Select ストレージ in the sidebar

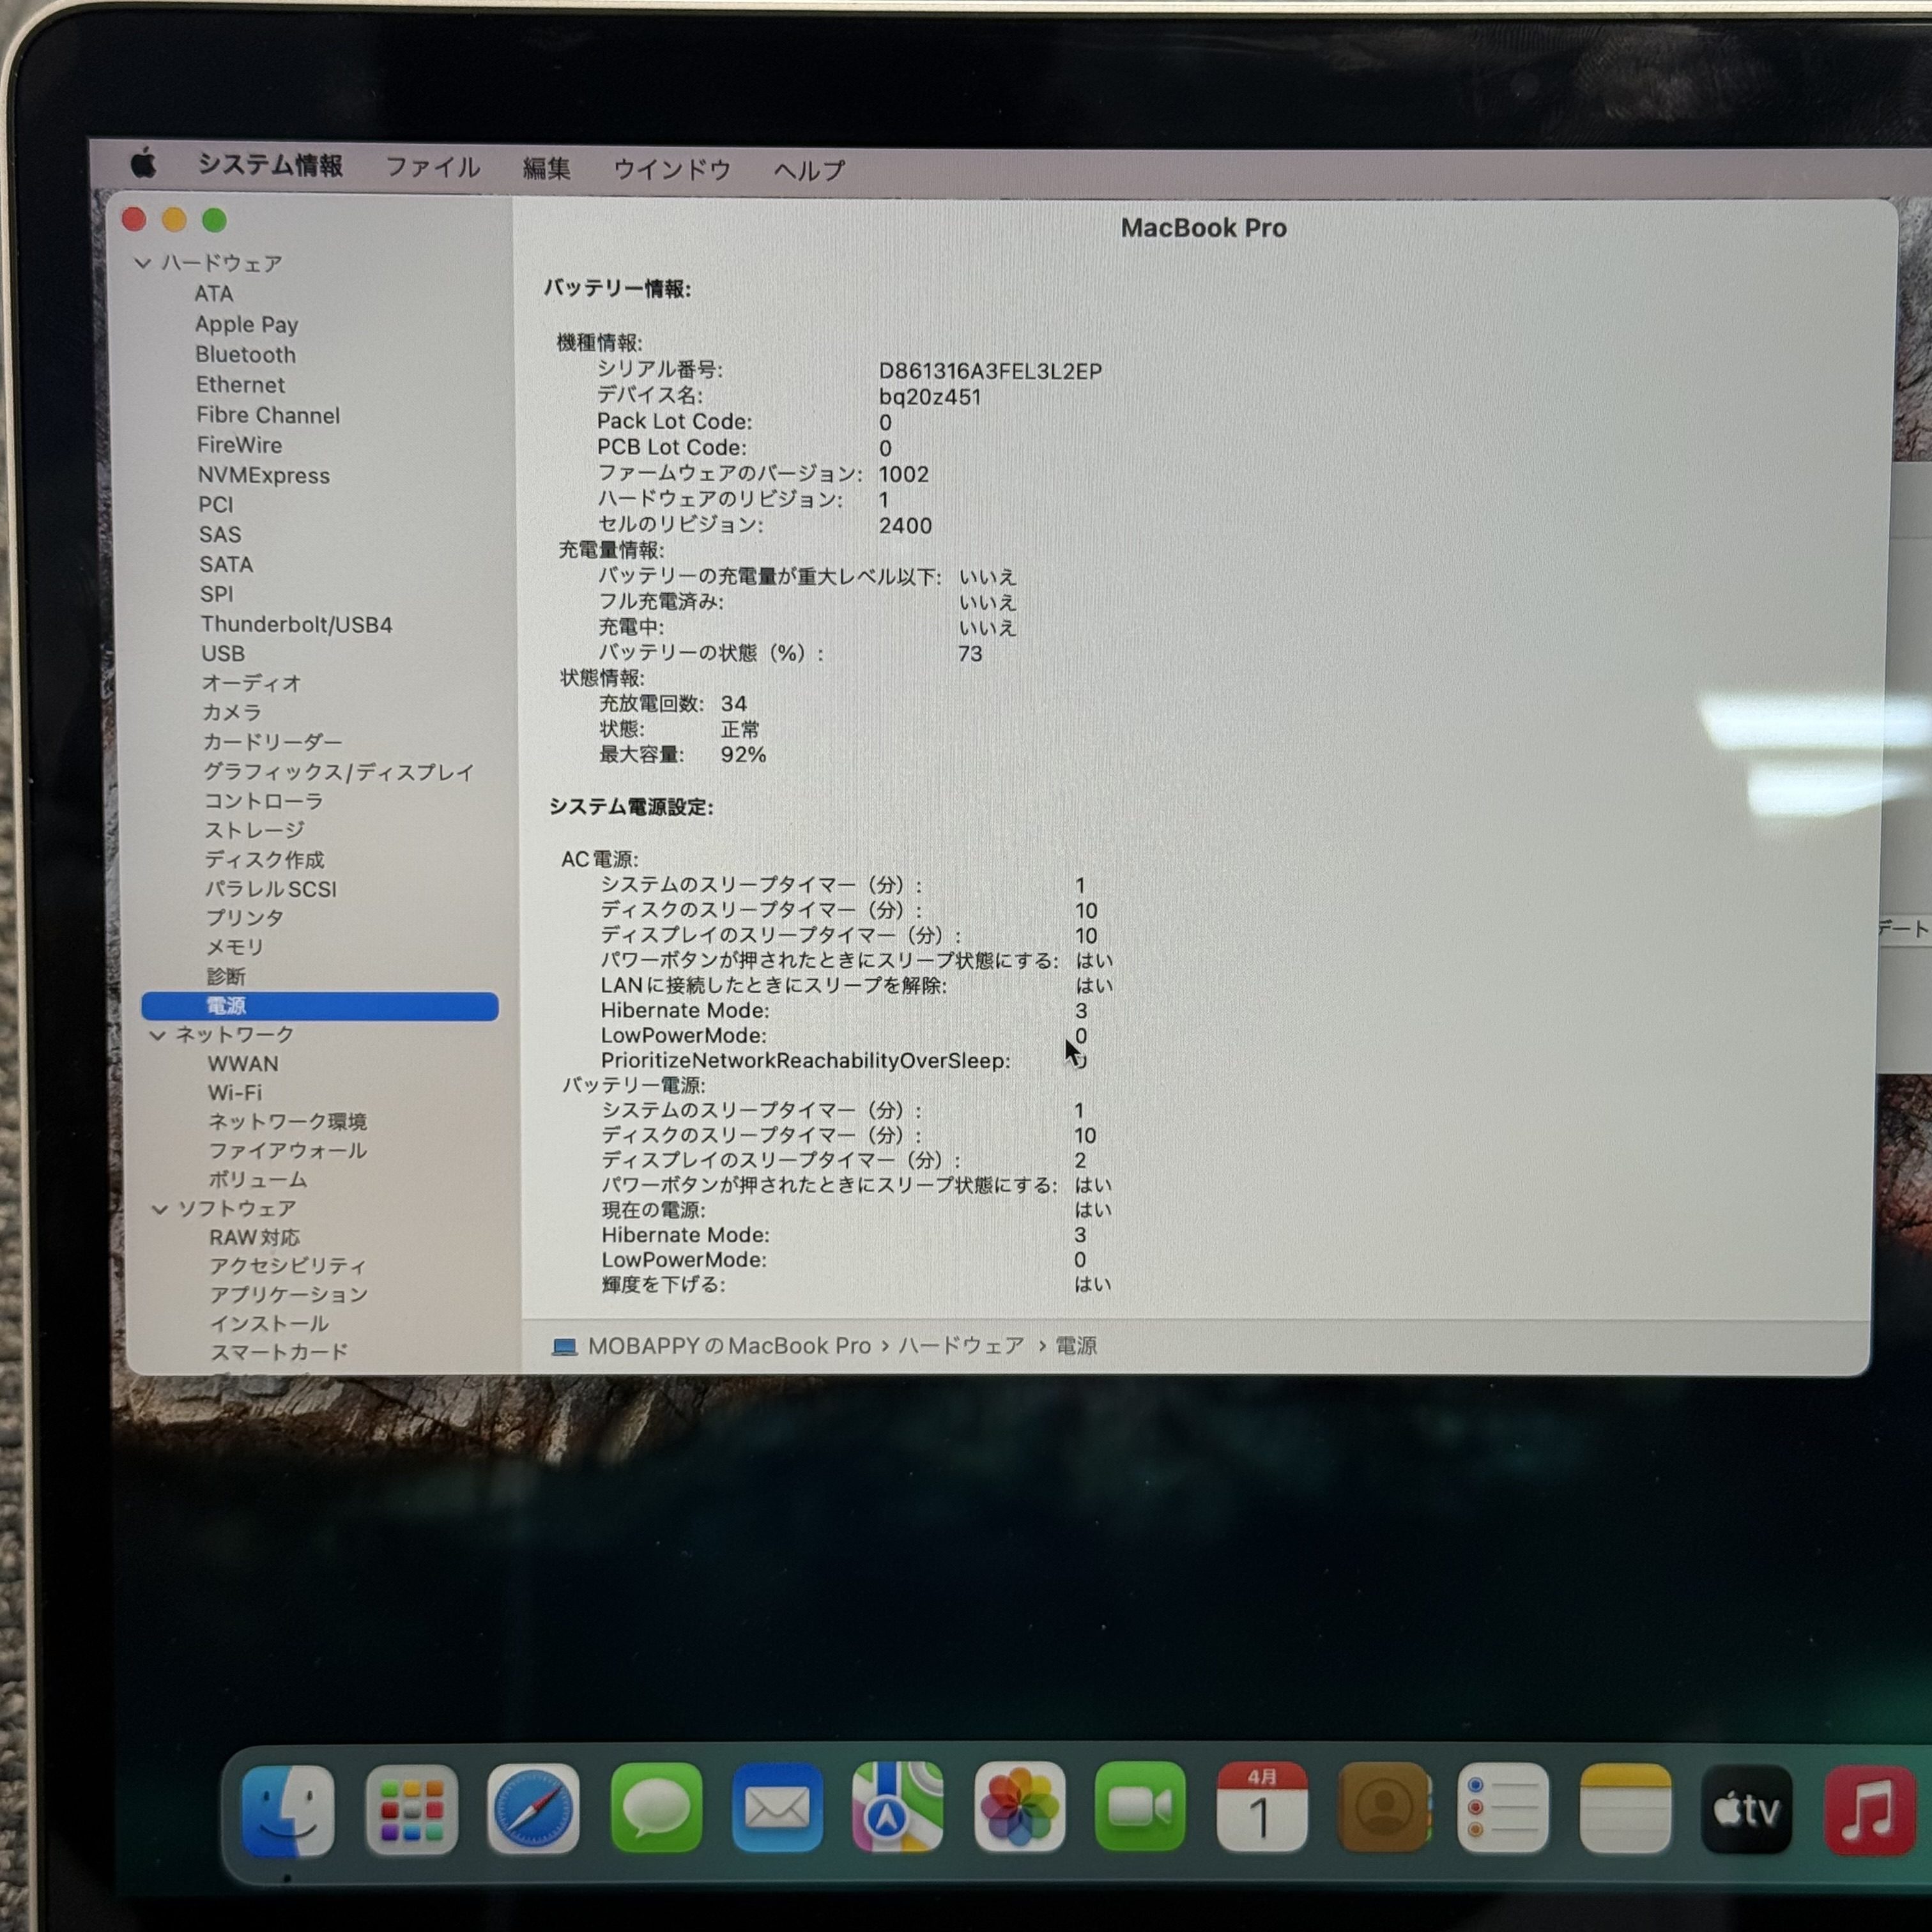coord(254,830)
